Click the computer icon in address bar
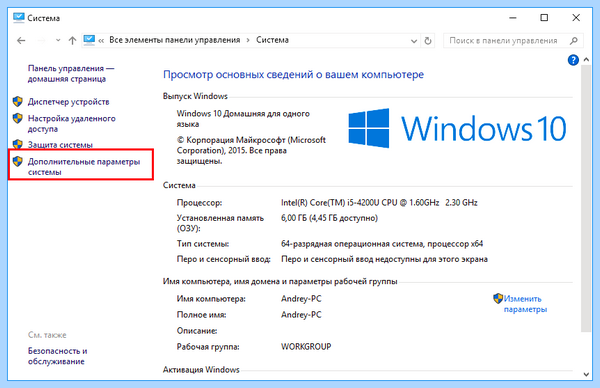This screenshot has width=600, height=388. (x=89, y=40)
